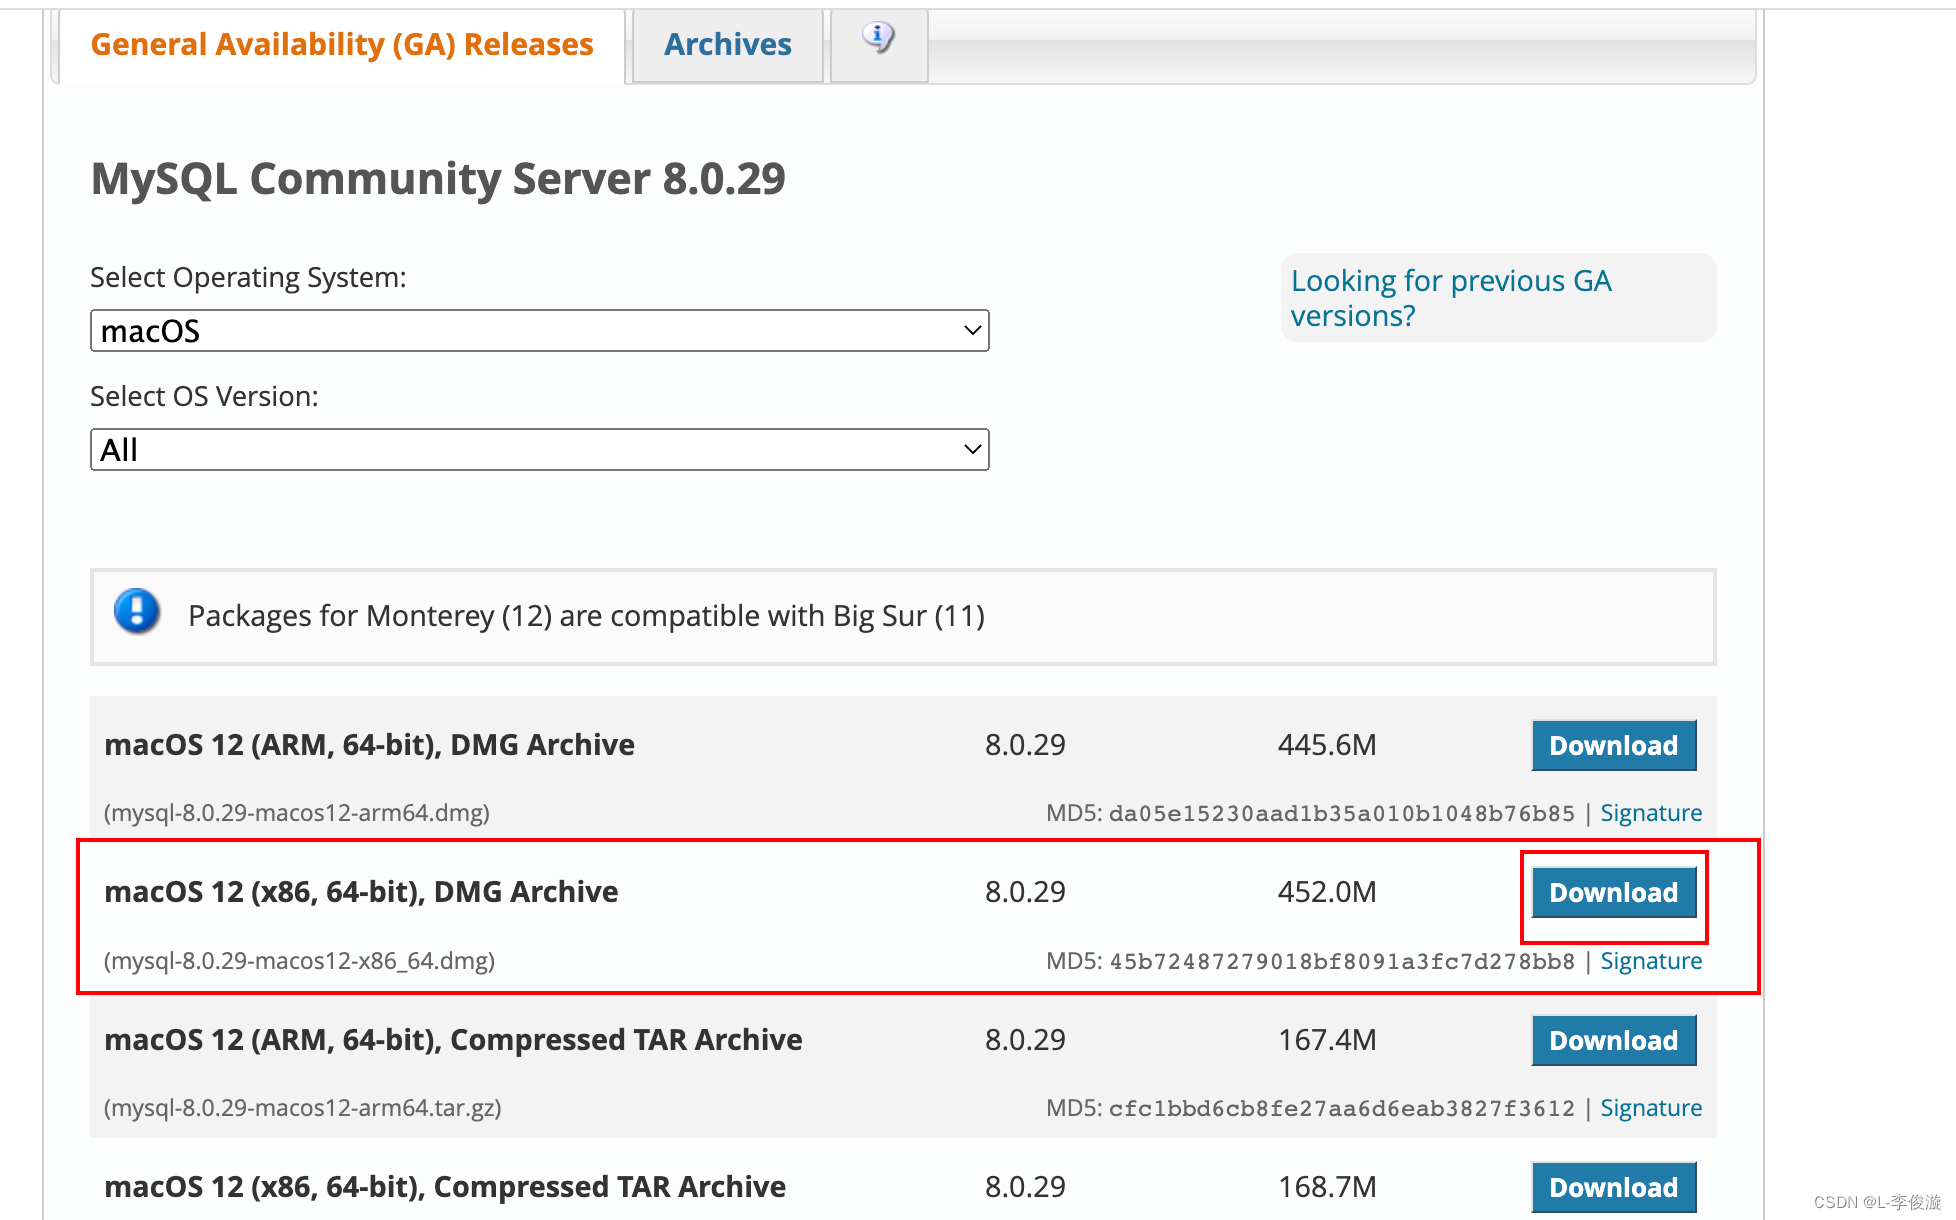Click the mysql-8.0.29-macos12-x86_64.dmg filename text
This screenshot has height=1220, width=1956.
click(299, 961)
